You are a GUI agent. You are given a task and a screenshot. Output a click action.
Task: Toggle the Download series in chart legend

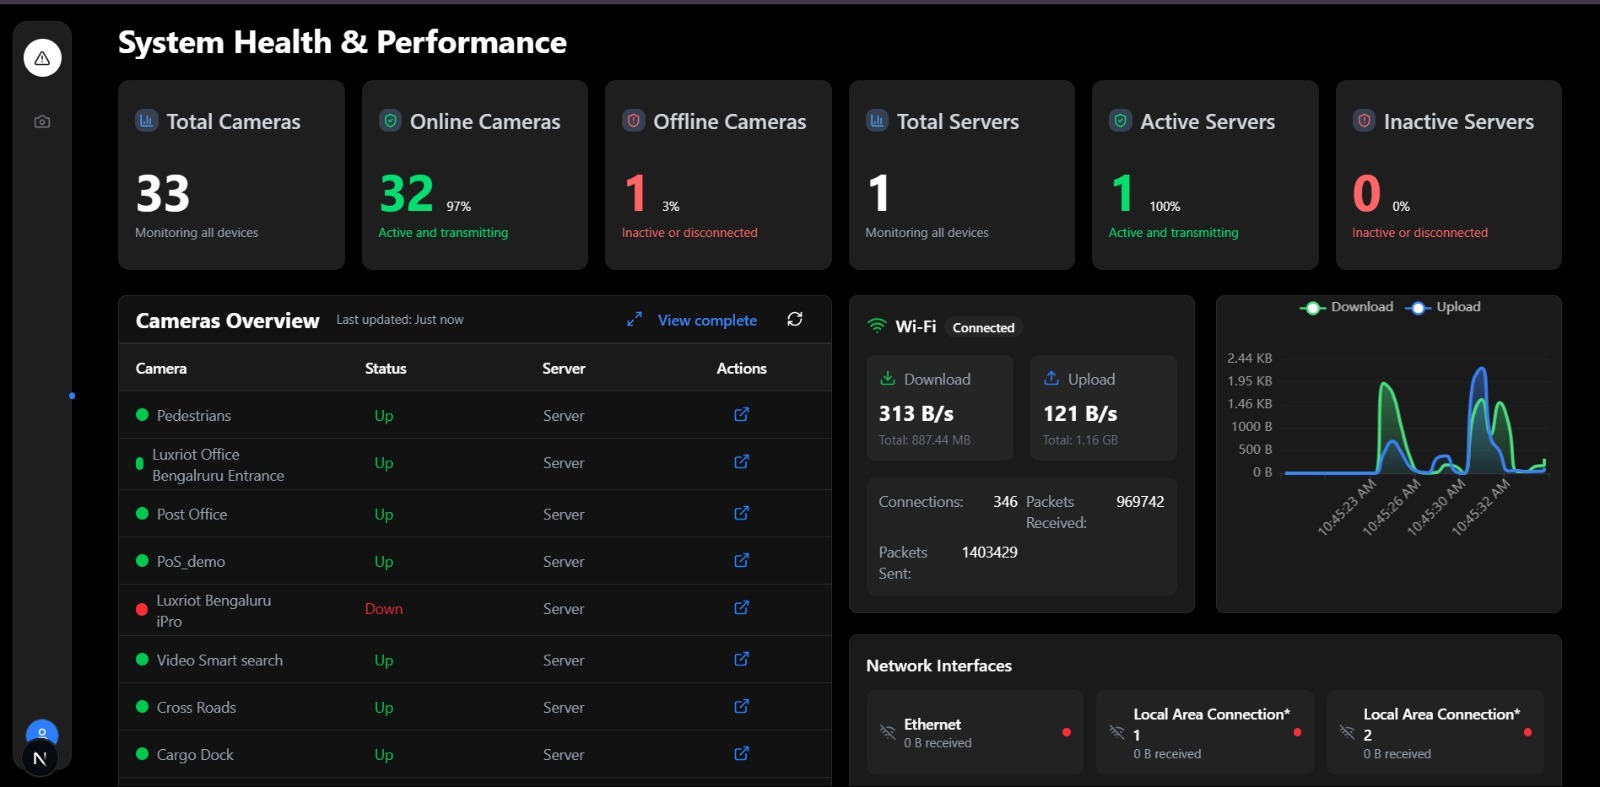(1347, 307)
